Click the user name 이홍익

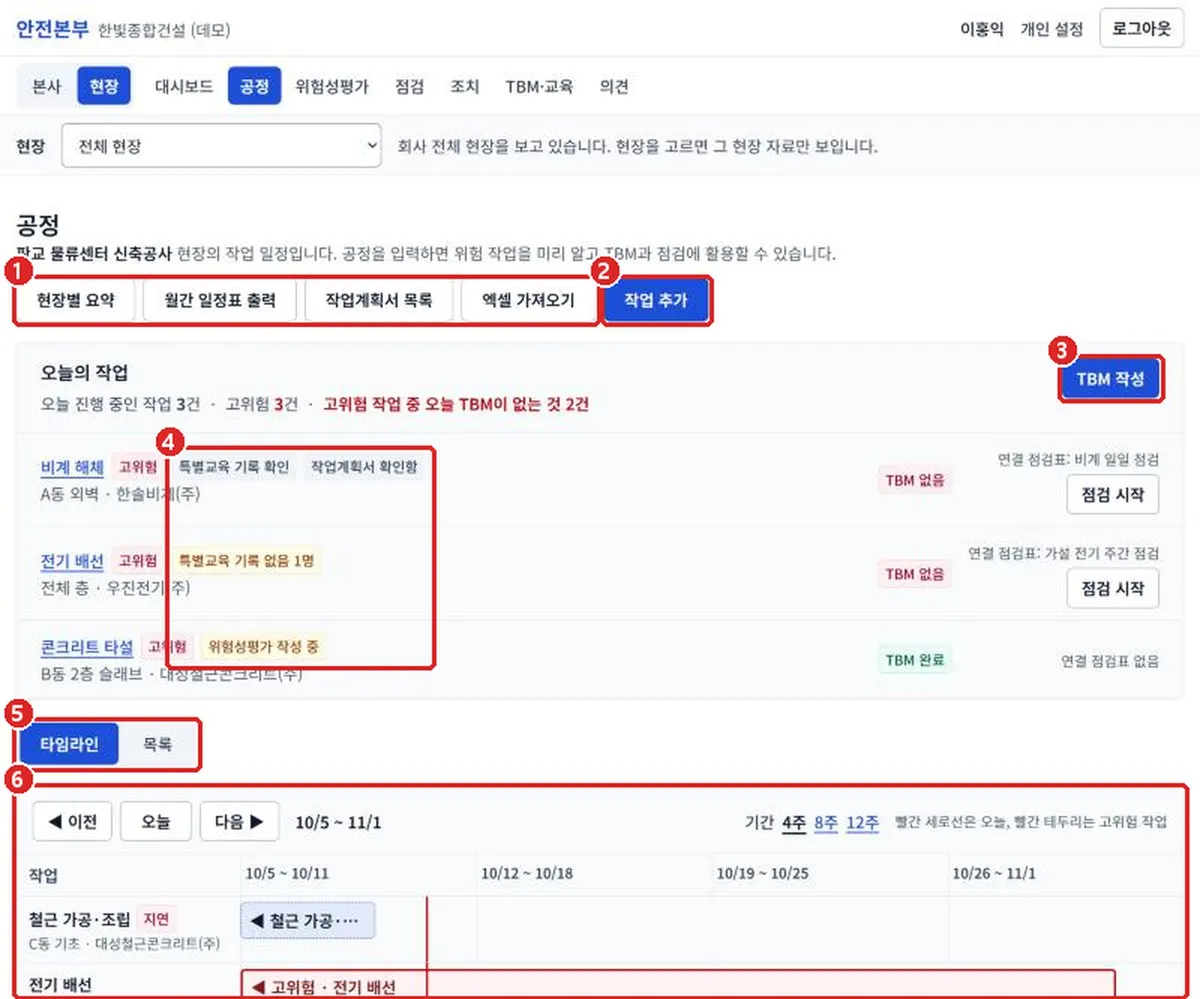(981, 29)
